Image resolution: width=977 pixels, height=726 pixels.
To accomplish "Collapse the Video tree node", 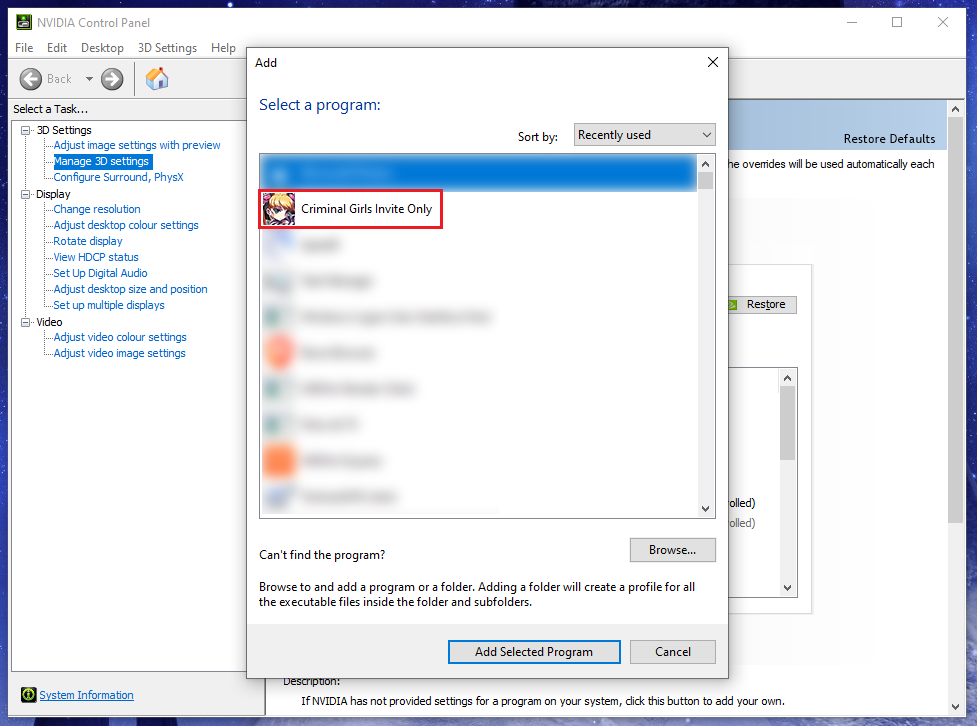I will pyautogui.click(x=26, y=322).
